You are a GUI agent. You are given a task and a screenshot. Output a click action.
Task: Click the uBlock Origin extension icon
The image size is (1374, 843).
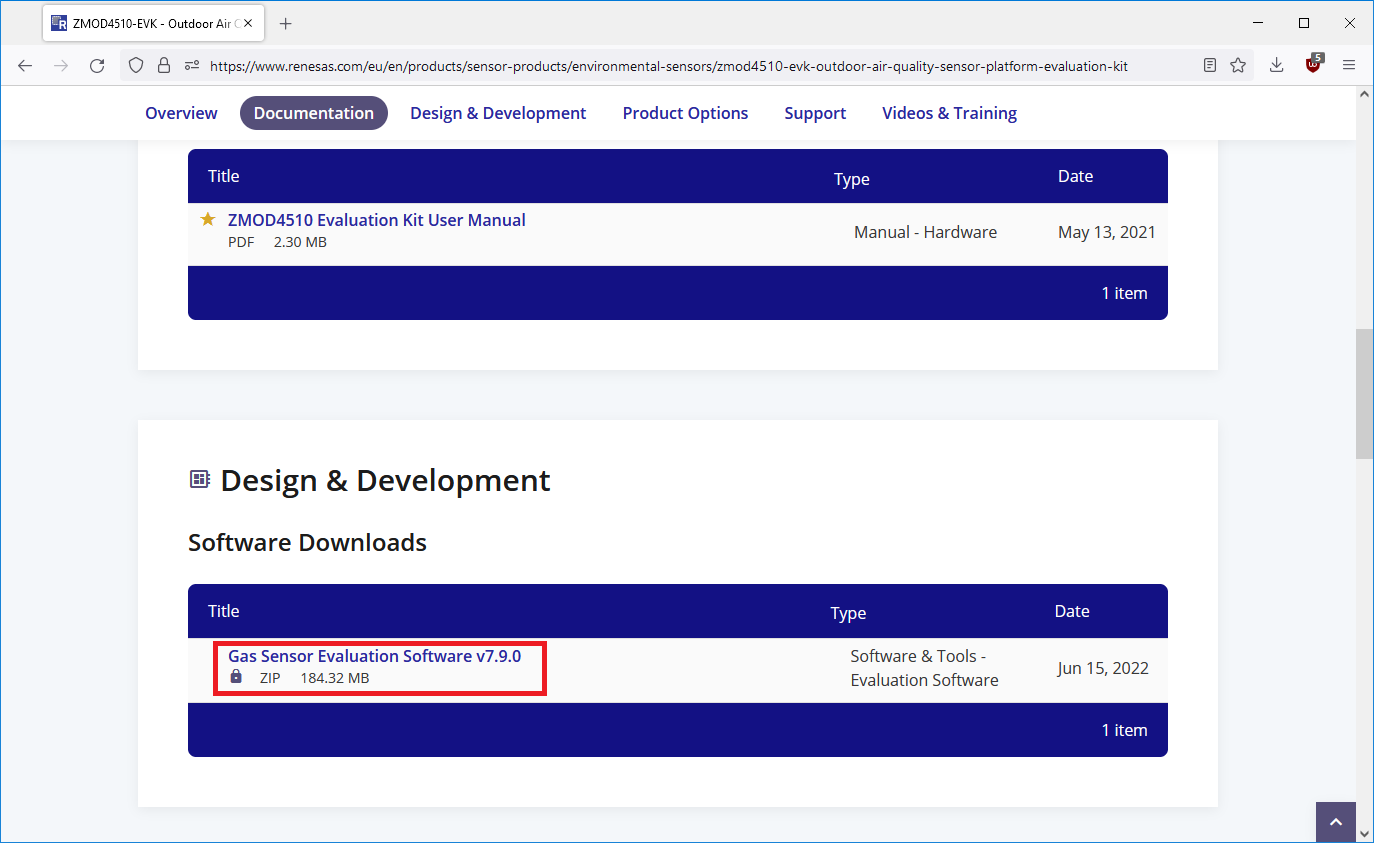point(1313,65)
